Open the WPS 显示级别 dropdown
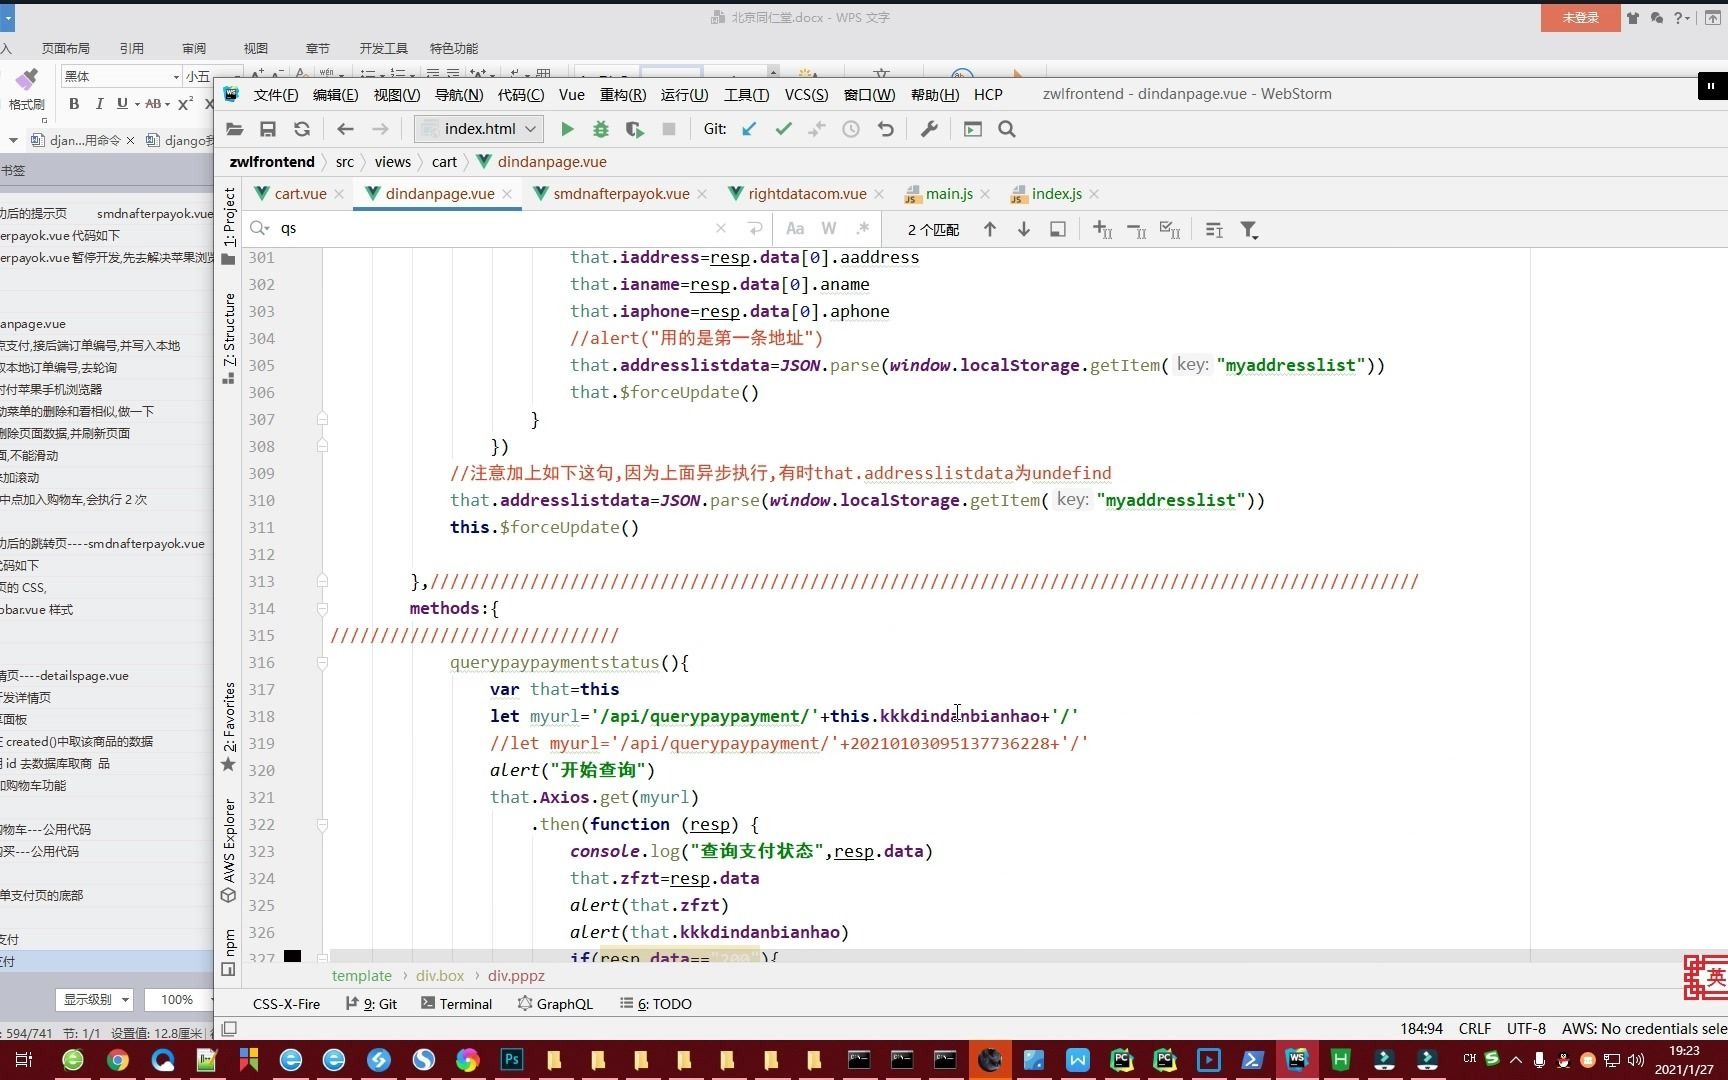The image size is (1728, 1080). [x=94, y=999]
